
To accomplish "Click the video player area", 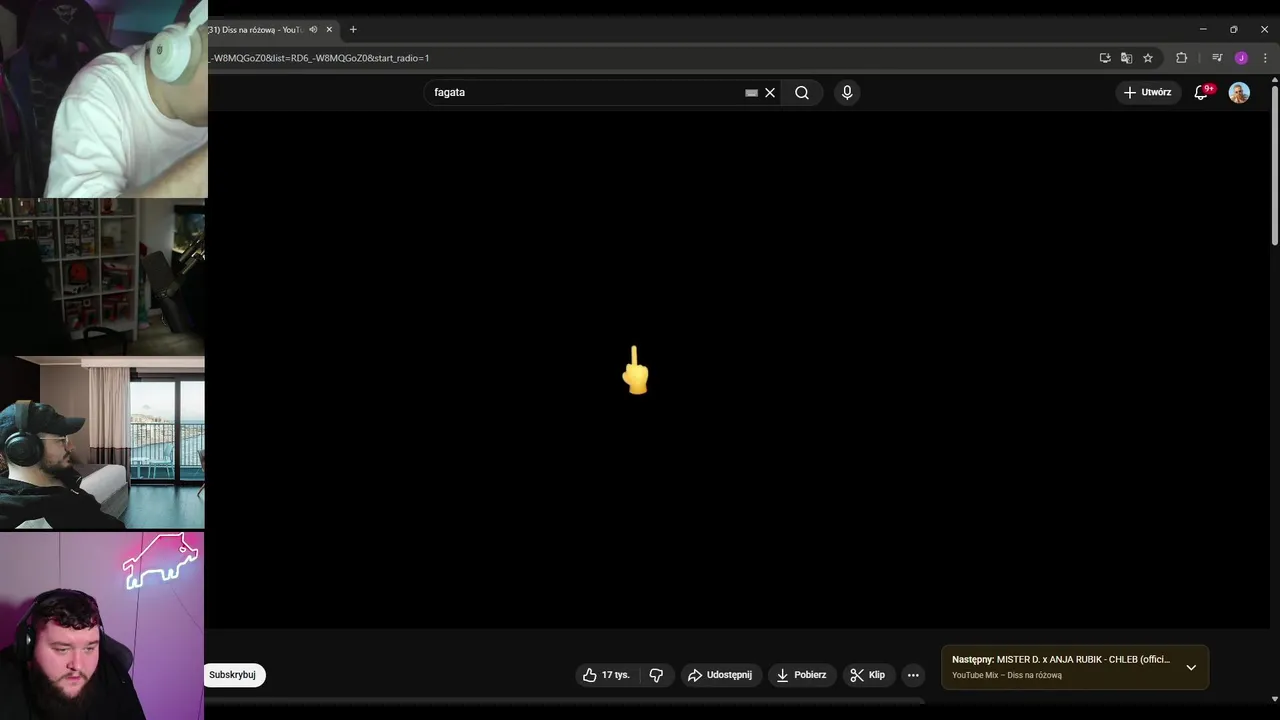I will click(738, 370).
